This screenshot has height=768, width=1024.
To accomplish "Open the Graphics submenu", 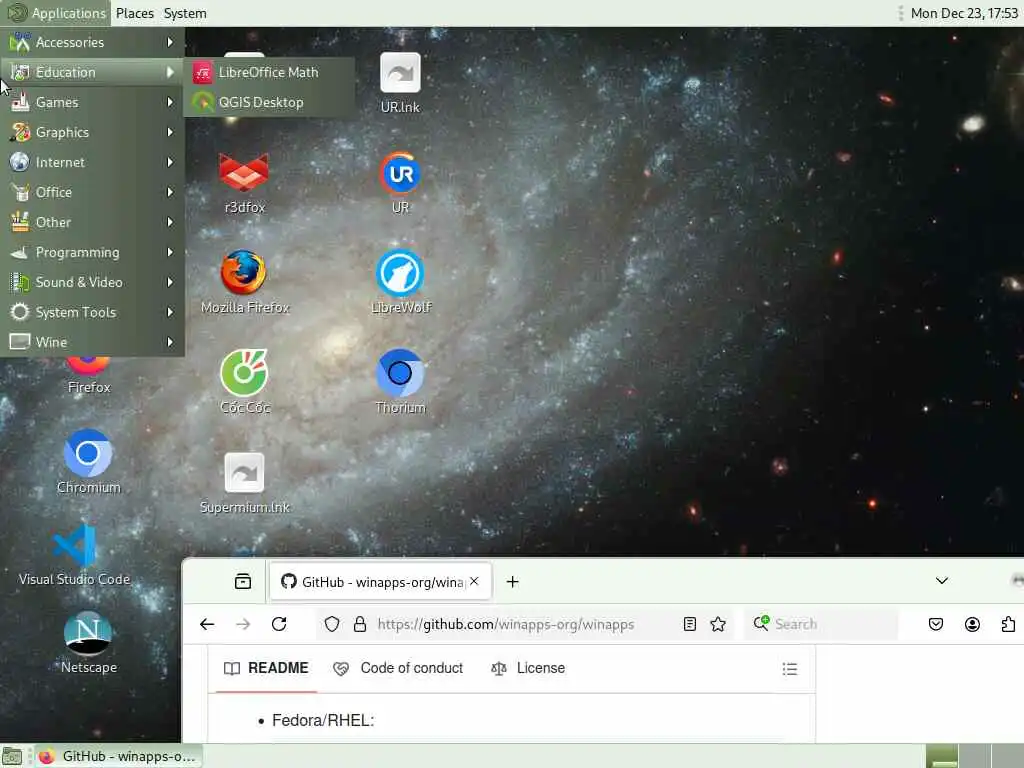I will 92,133.
